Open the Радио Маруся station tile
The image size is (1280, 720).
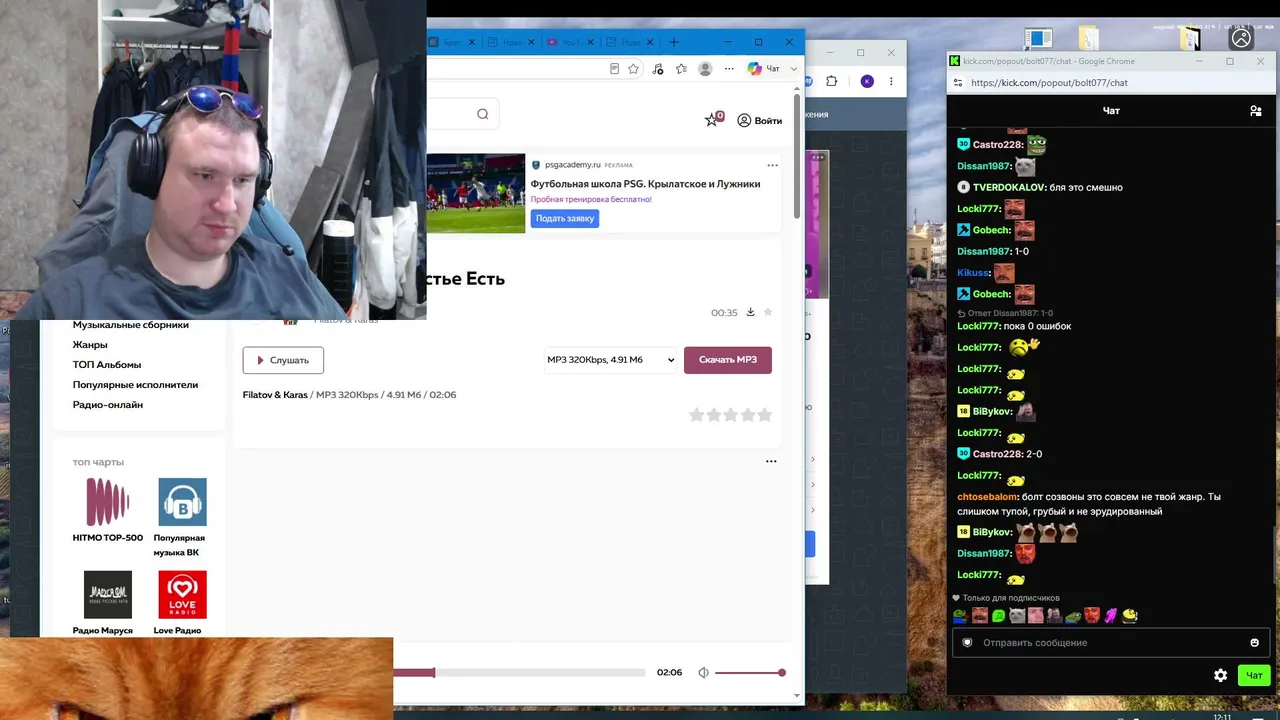pos(108,603)
